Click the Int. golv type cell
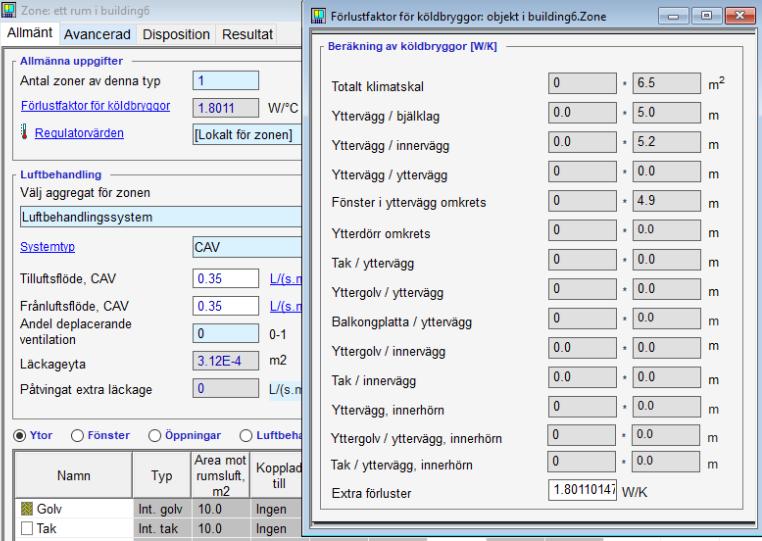This screenshot has height=541, width=762. point(162,509)
